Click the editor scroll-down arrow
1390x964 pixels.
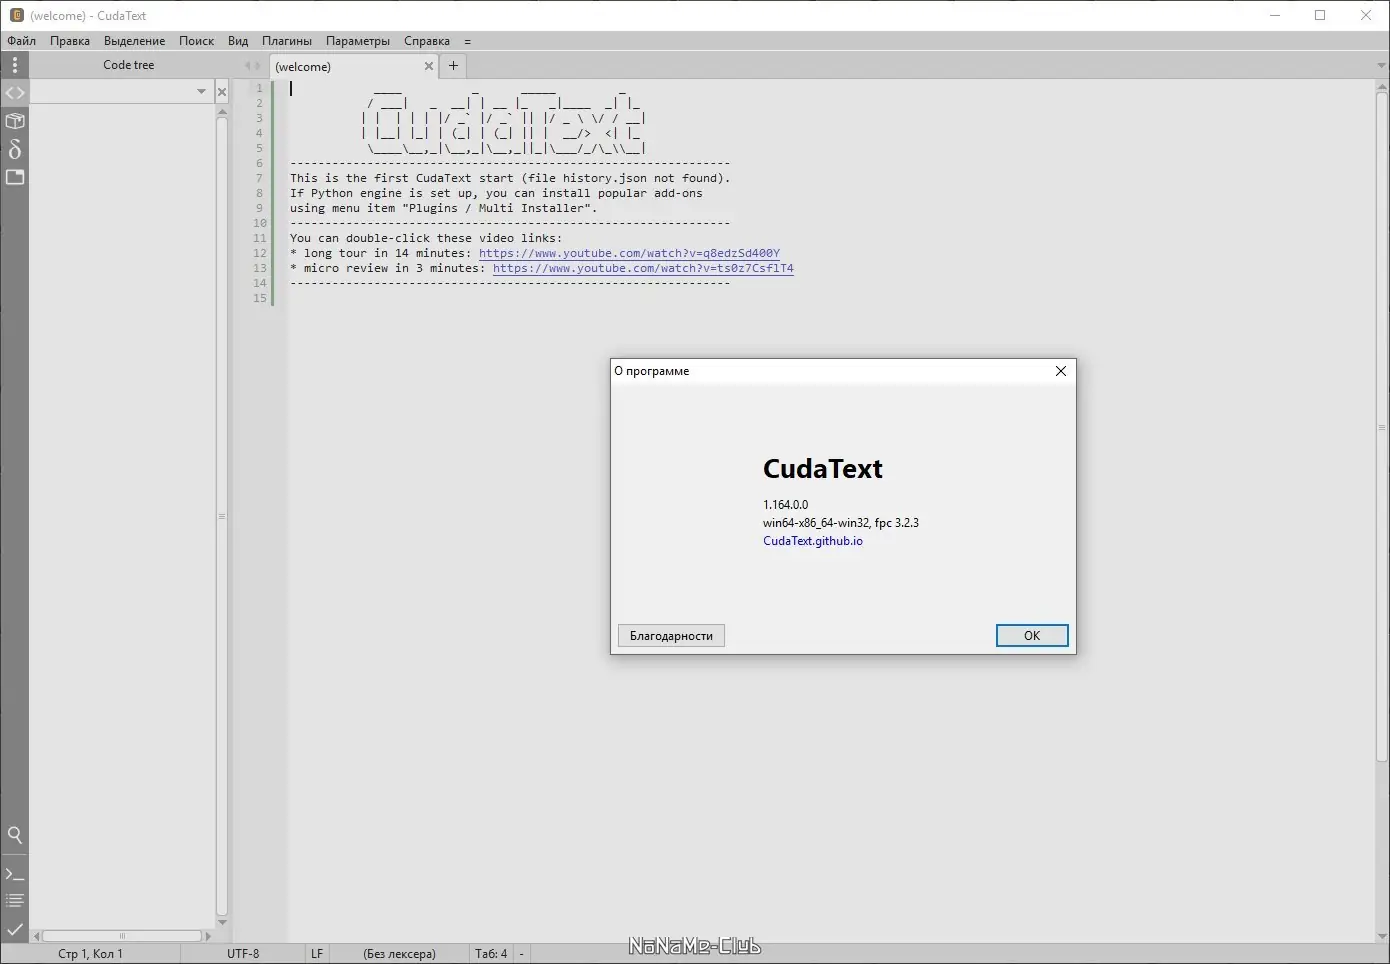pyautogui.click(x=1382, y=936)
